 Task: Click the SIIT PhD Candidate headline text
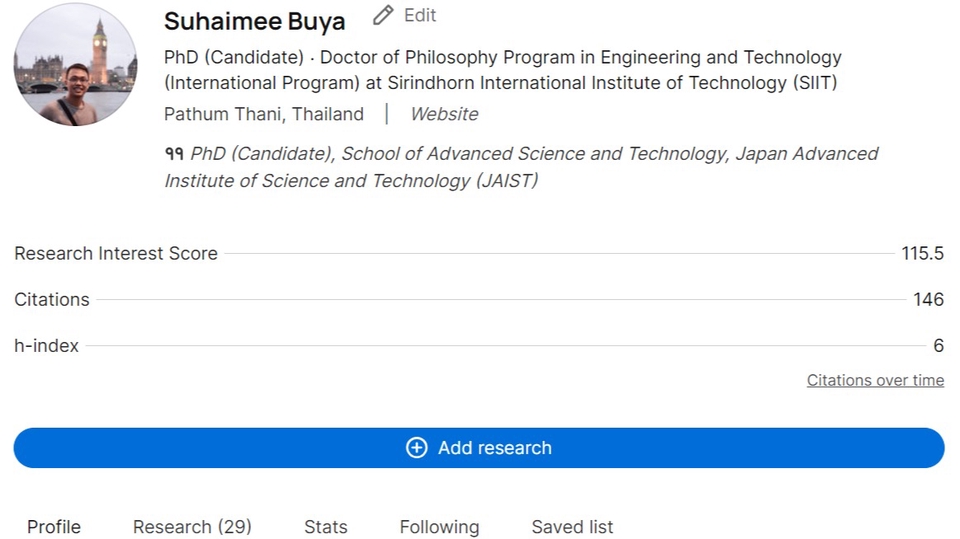coord(502,70)
